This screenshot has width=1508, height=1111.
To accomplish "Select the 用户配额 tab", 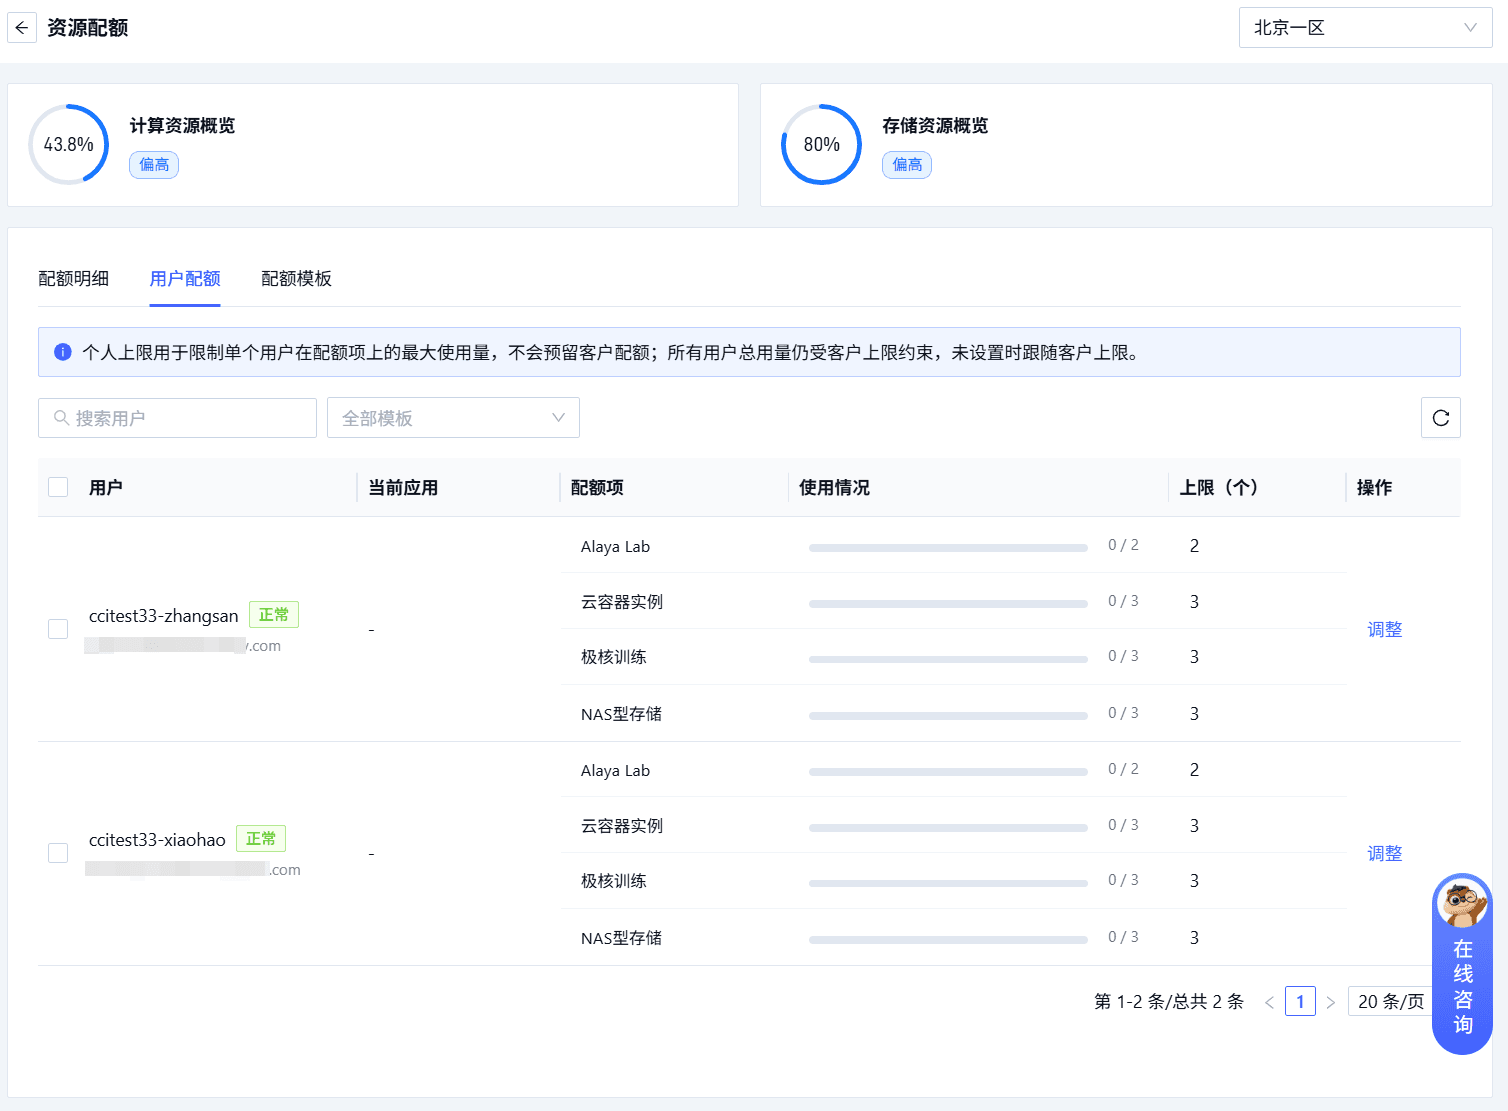I will (185, 279).
